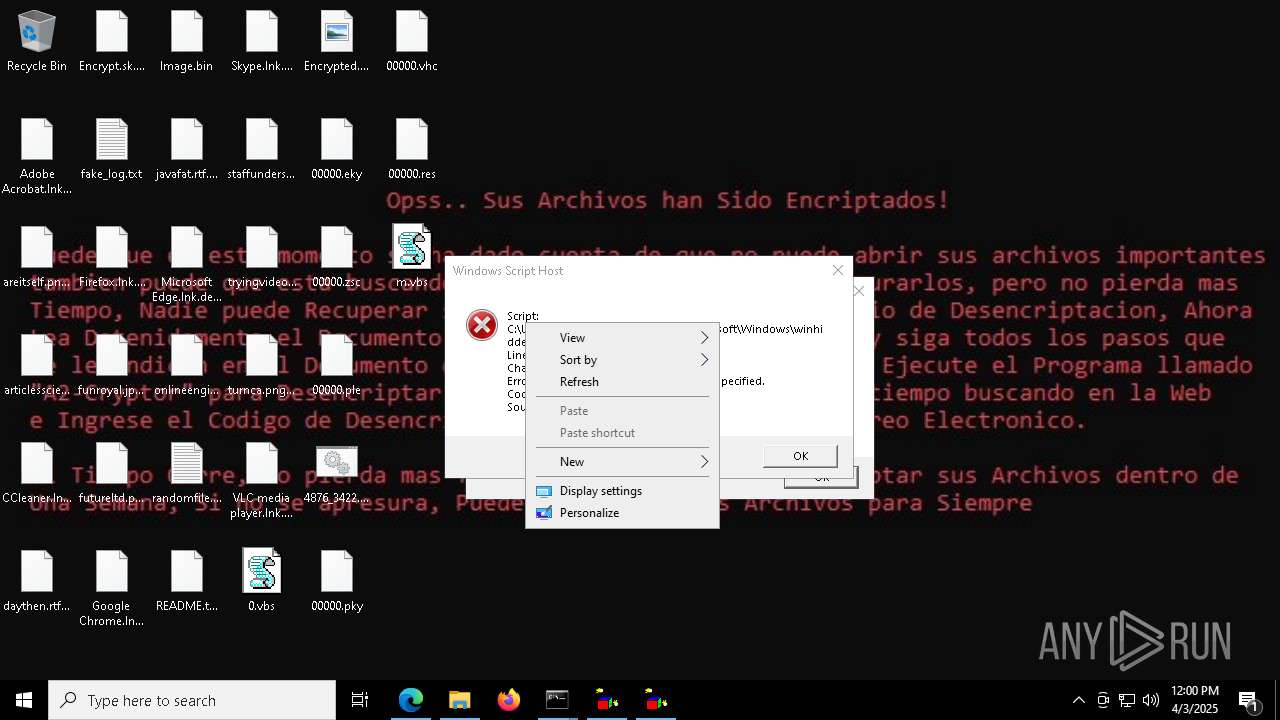Select the 00000.vhc file icon

click(412, 42)
